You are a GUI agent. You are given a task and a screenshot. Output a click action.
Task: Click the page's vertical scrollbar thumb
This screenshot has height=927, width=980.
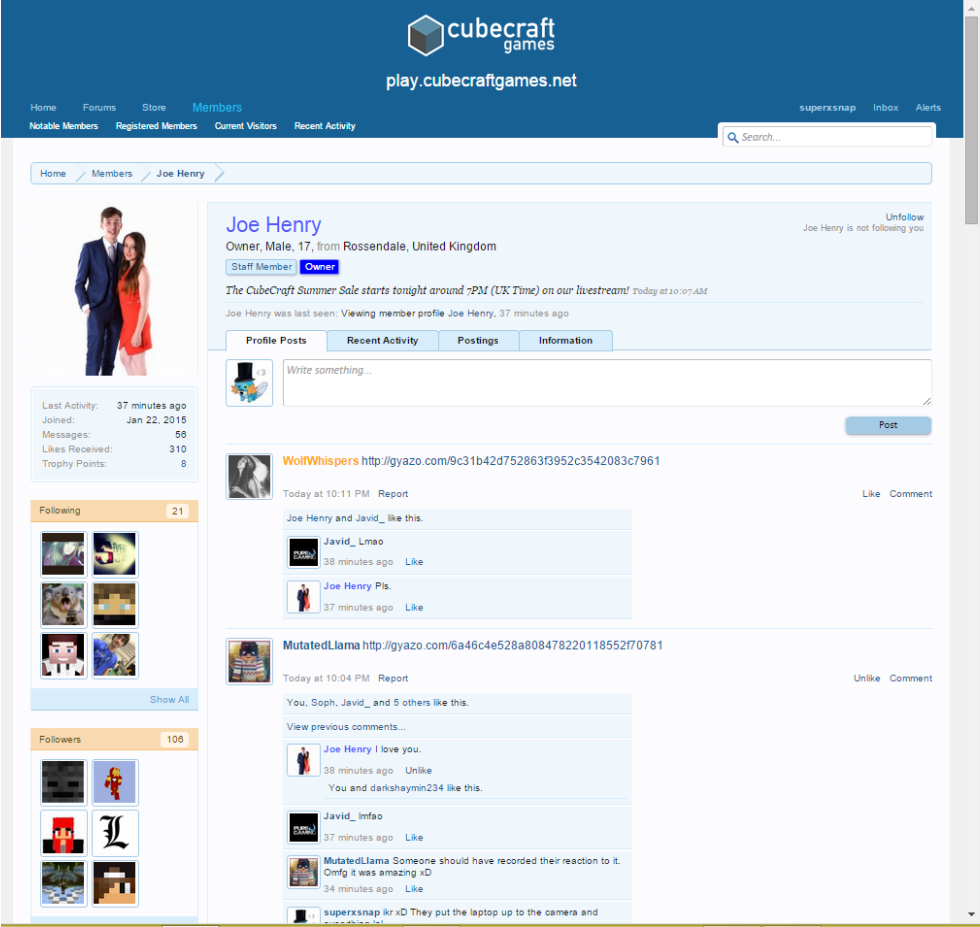[x=971, y=120]
